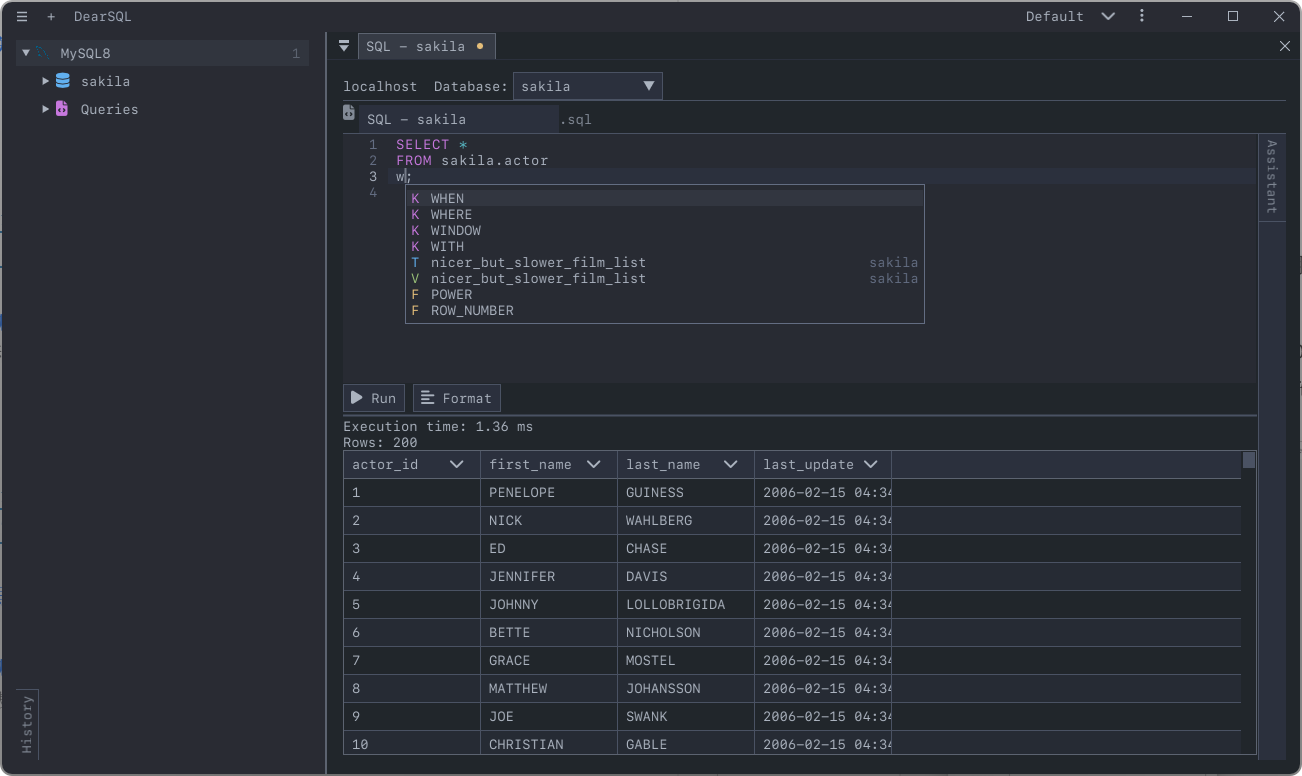Screen dimensions: 1302x776
Task: Select the MySQL8 connection in the sidebar
Action: tap(162, 53)
